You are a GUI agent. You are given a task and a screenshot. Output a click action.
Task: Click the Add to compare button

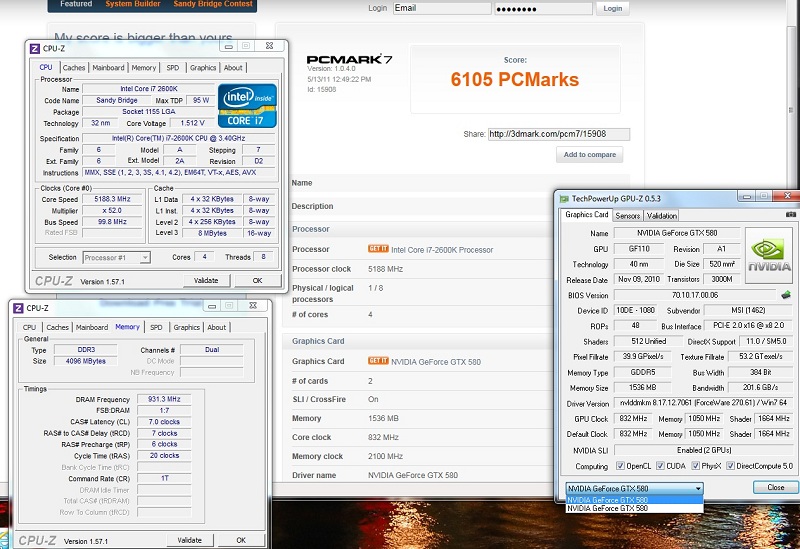point(590,155)
